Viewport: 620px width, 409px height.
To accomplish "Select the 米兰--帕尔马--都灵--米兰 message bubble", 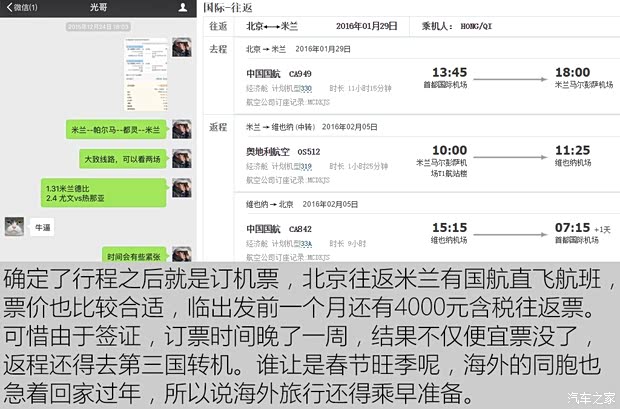I will coord(118,130).
